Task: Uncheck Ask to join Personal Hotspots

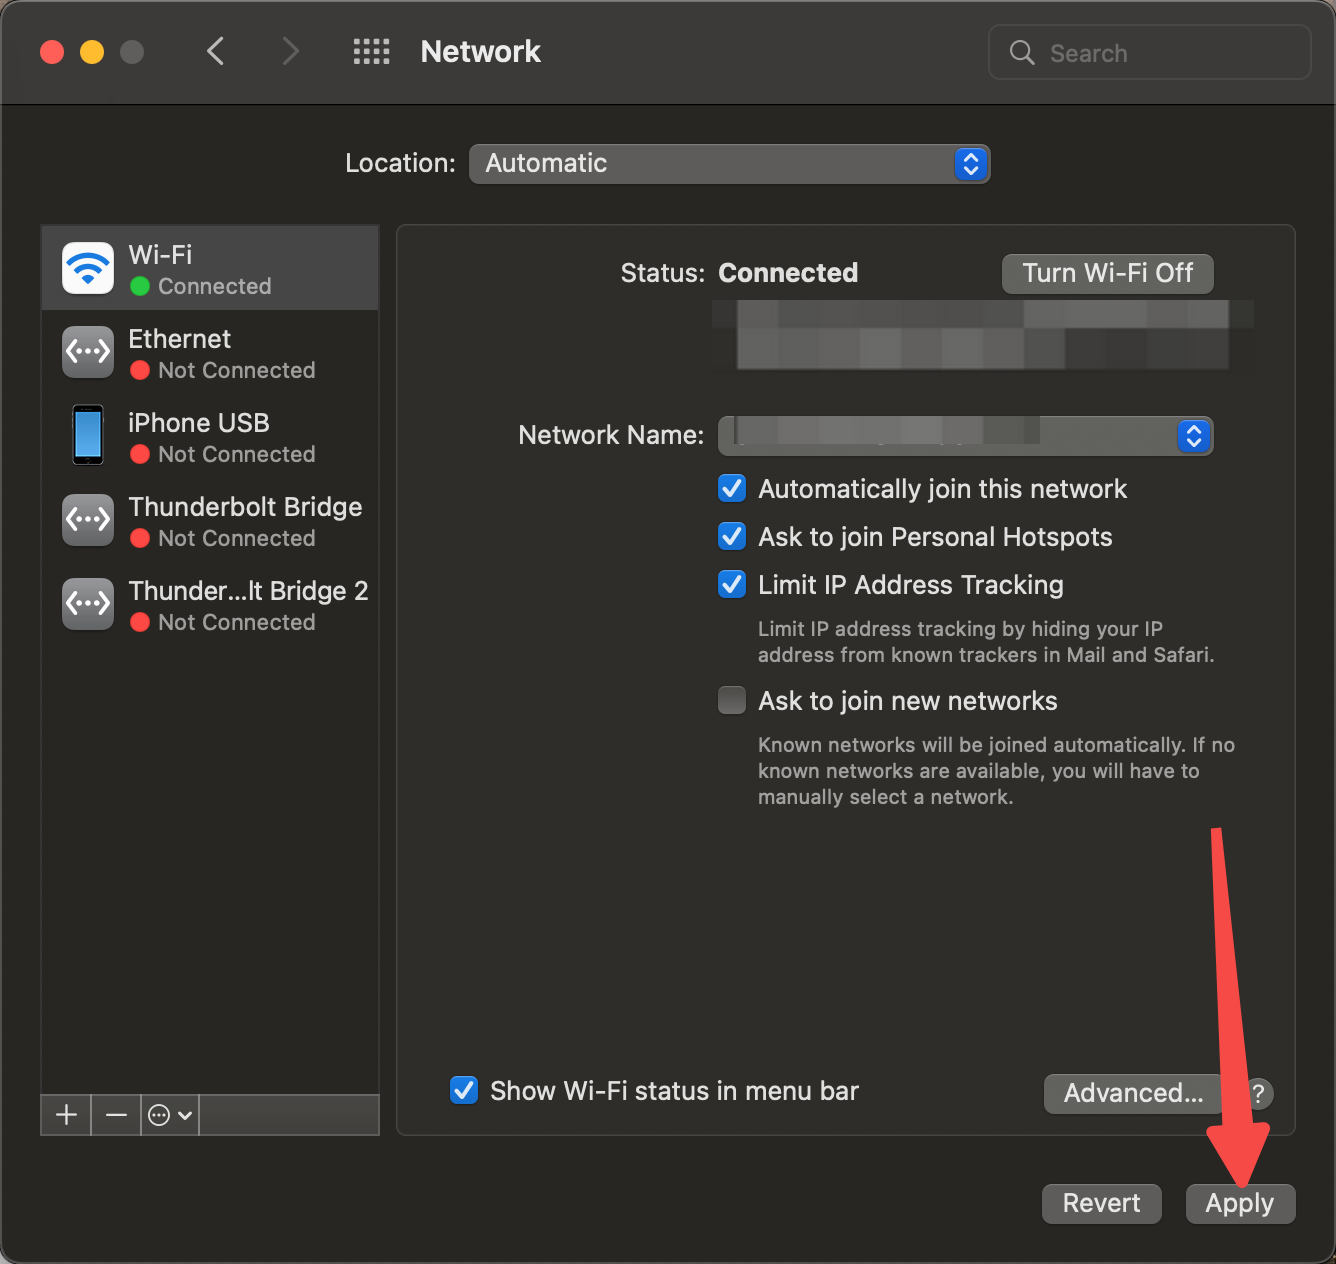Action: point(732,536)
